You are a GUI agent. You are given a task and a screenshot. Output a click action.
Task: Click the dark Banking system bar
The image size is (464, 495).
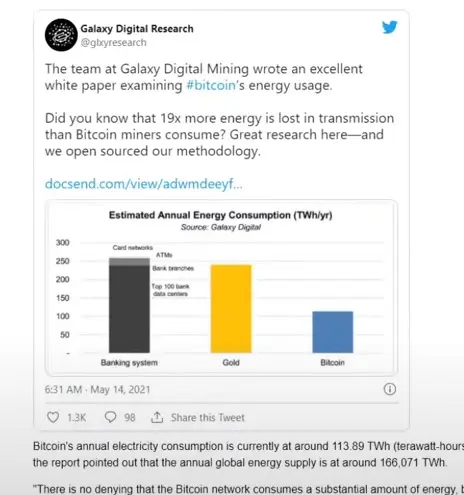point(129,305)
